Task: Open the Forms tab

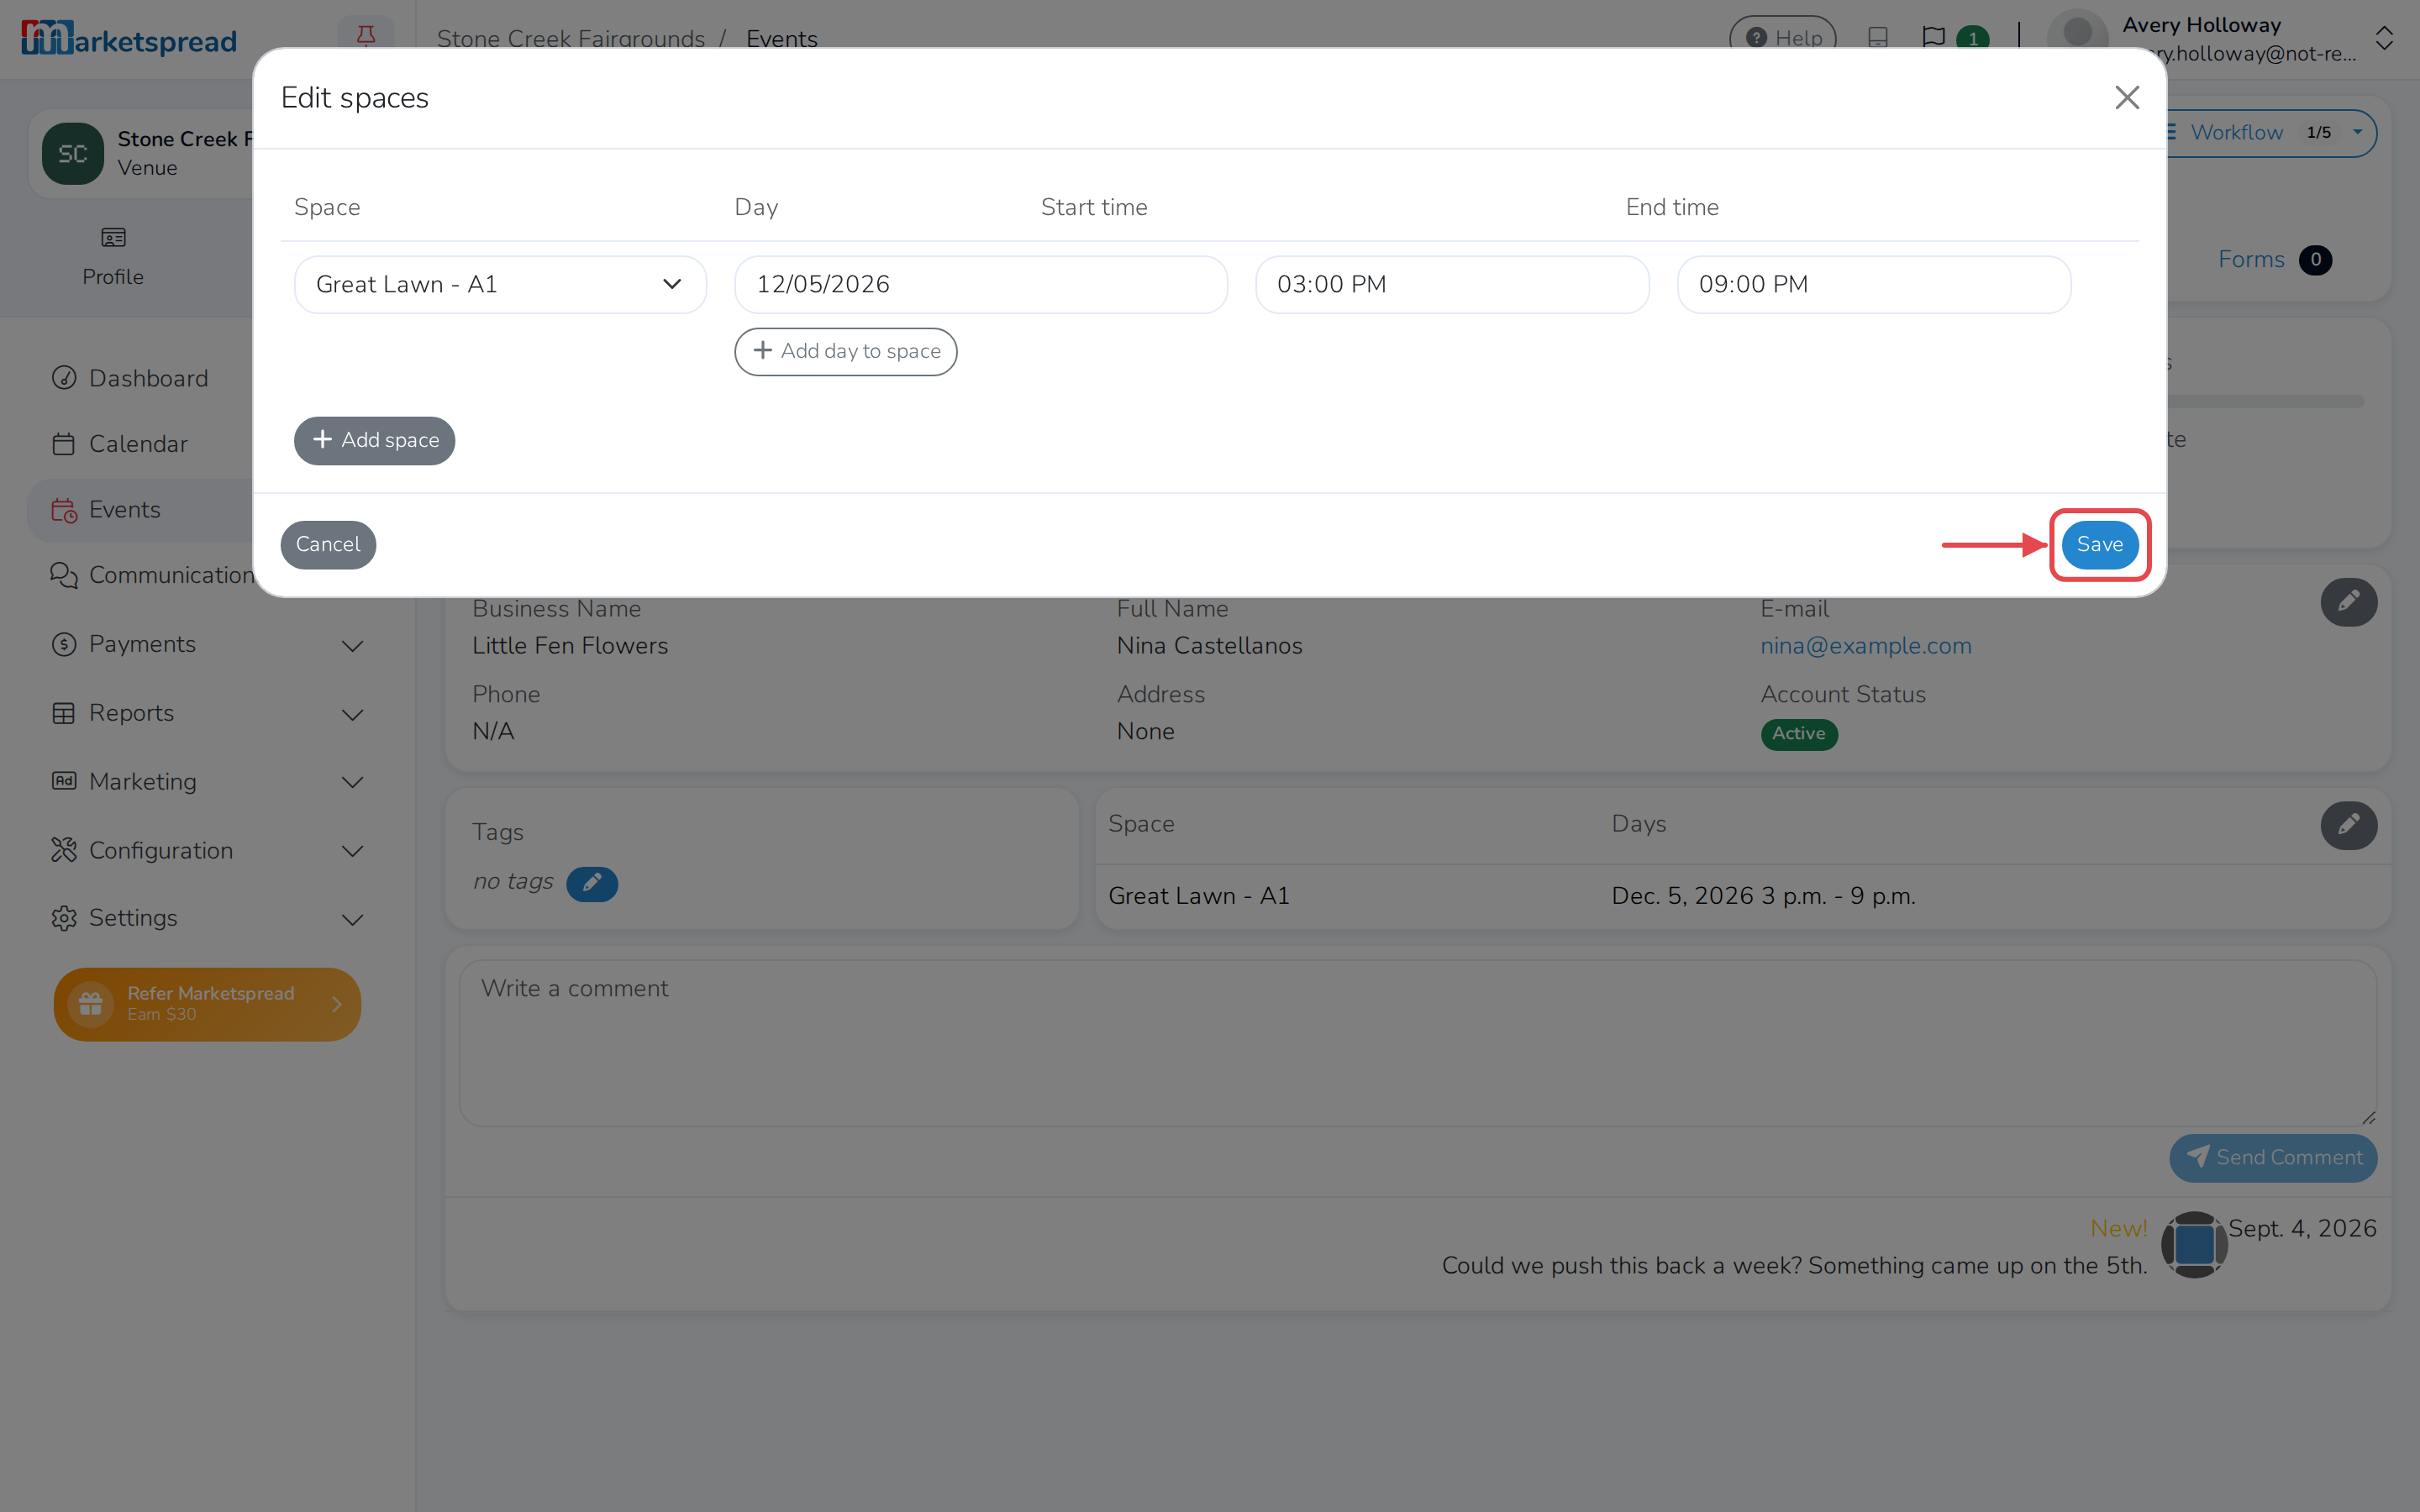Action: (2274, 260)
